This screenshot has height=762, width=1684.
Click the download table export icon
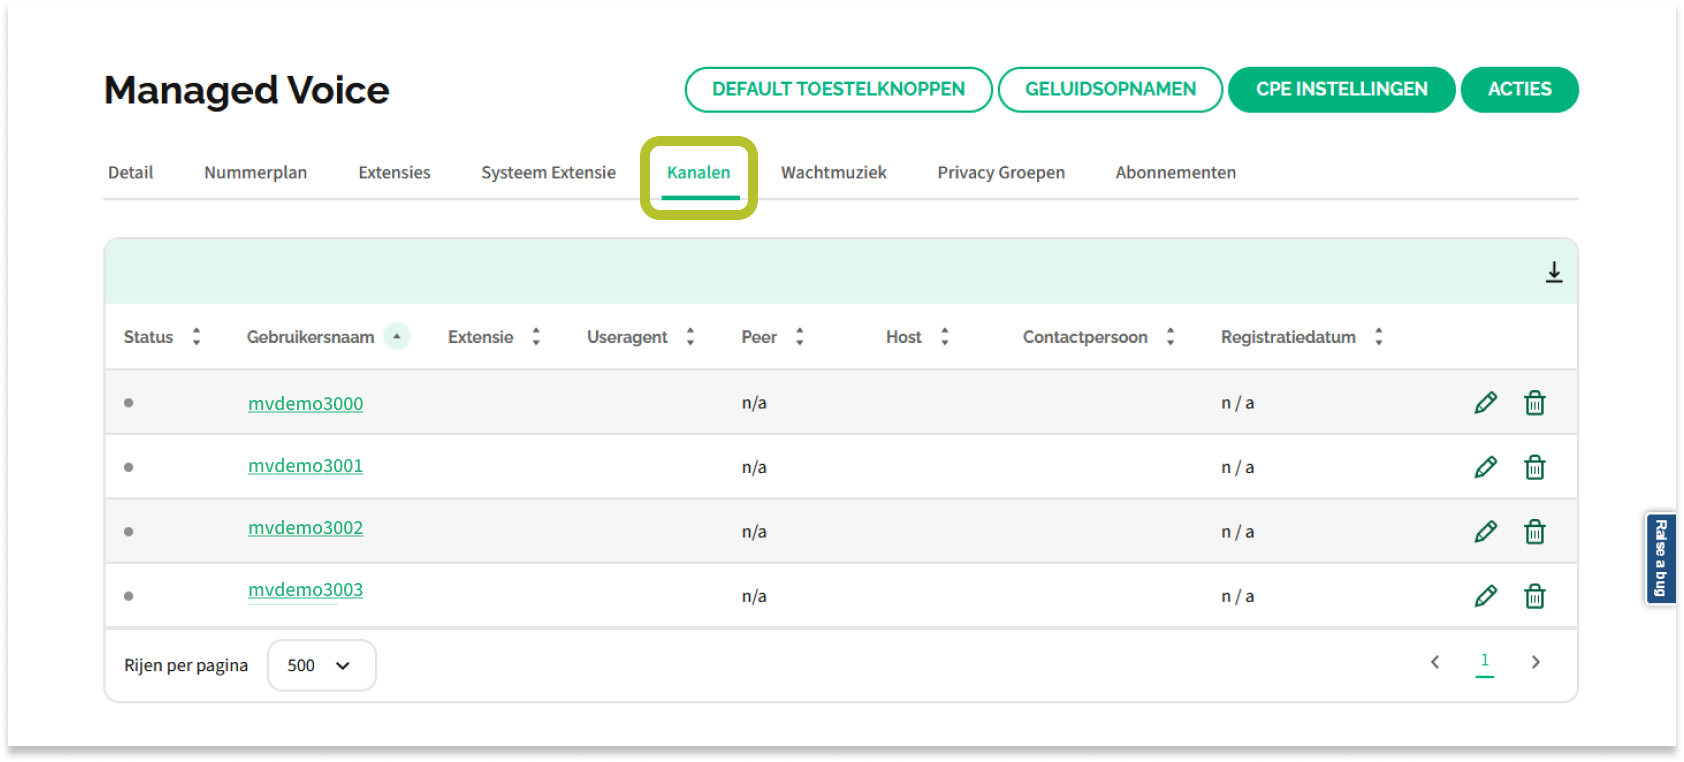point(1553,272)
